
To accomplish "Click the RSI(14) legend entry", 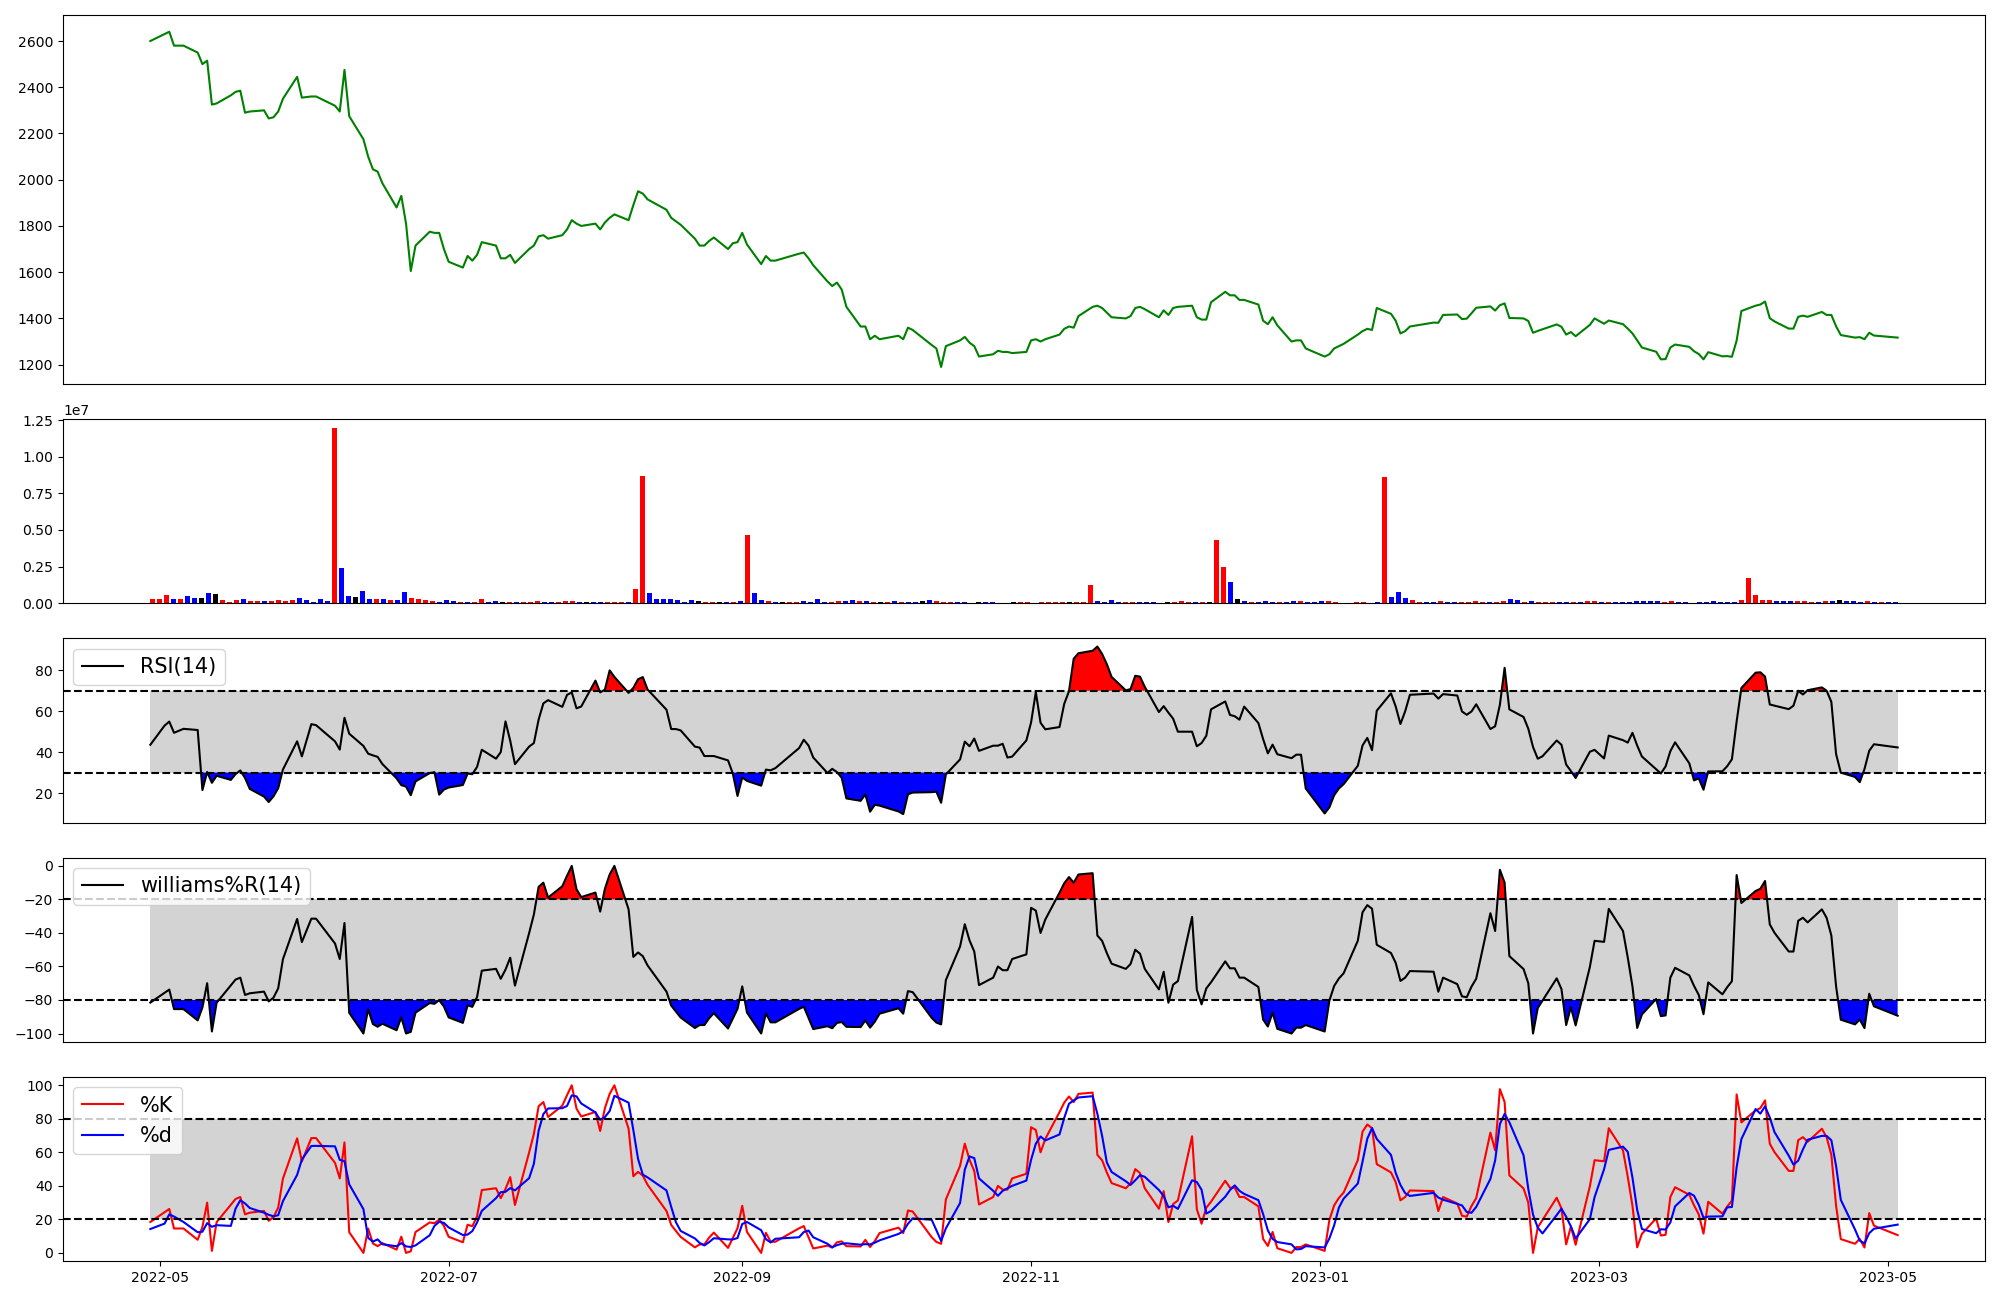I will (177, 666).
